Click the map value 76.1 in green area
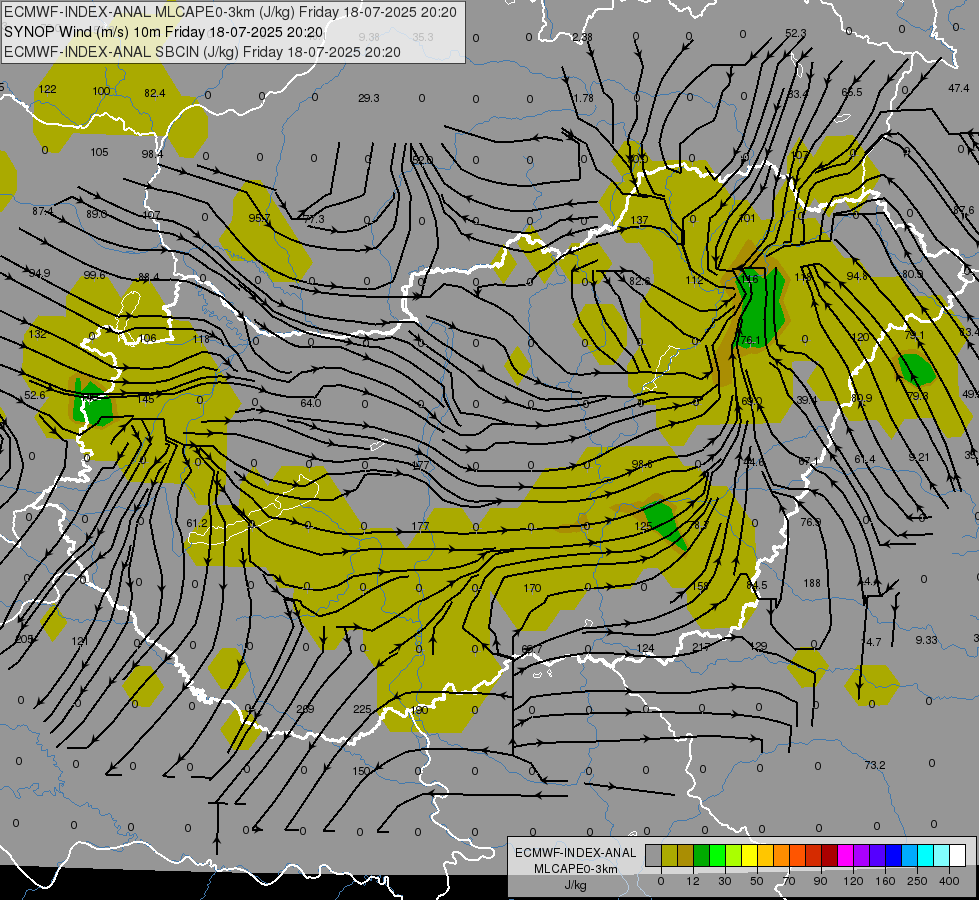Screen dimensions: 979x900 pos(749,340)
